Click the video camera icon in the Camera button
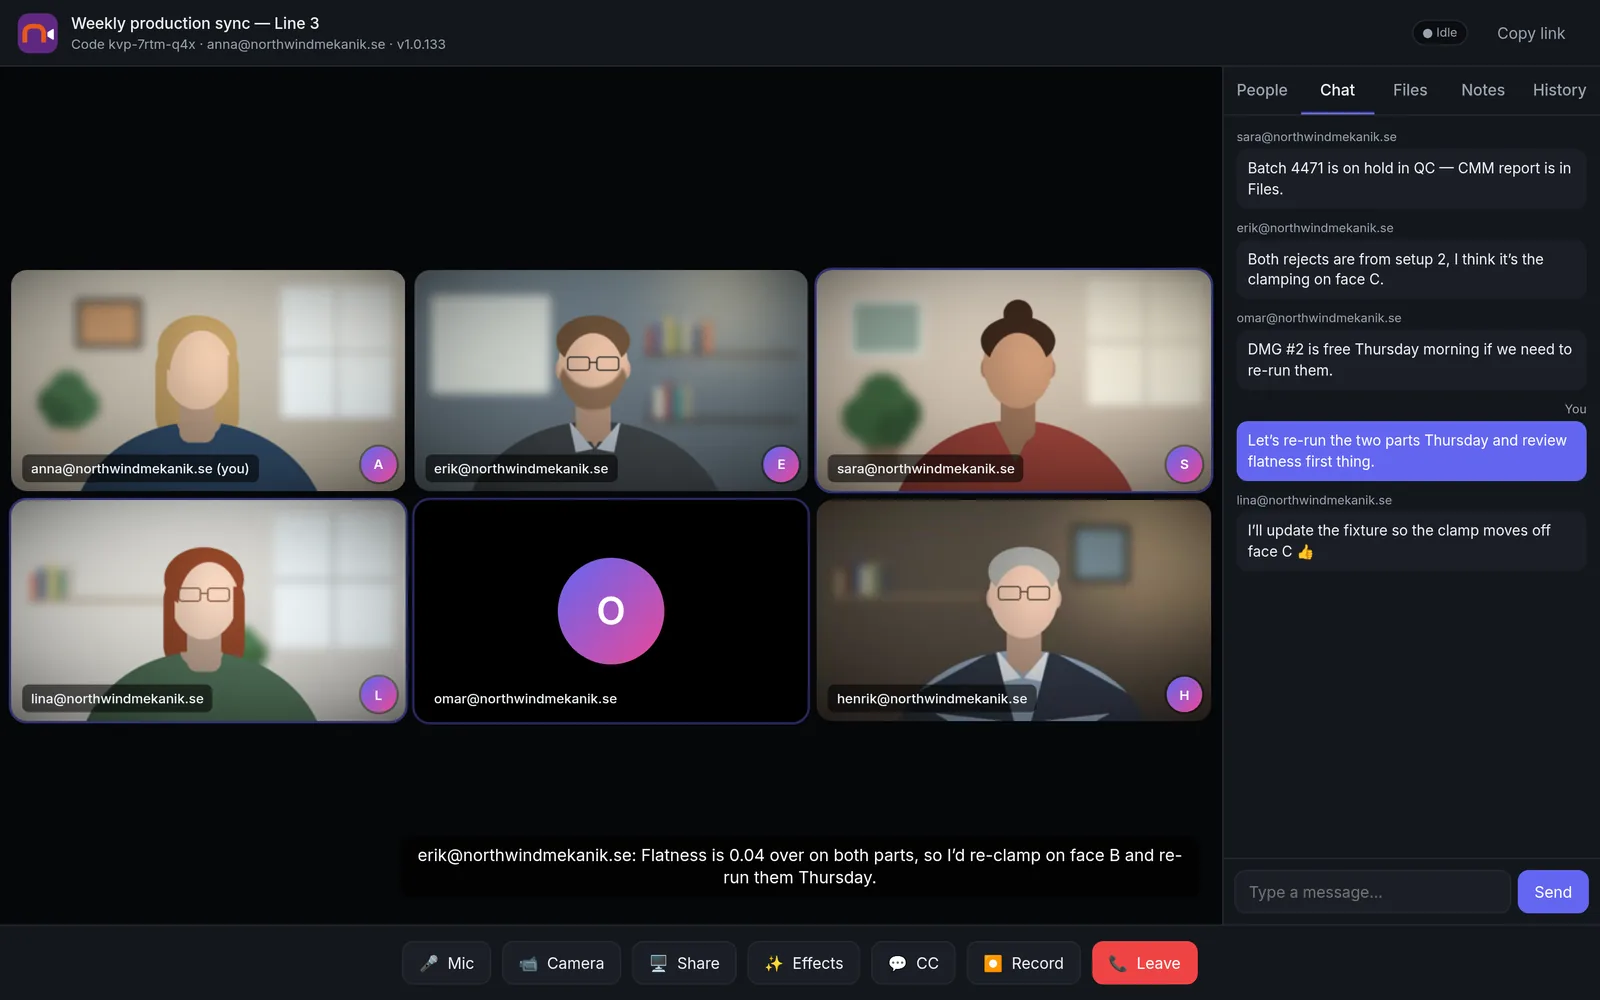Screen dimensions: 1600x1000 click(x=528, y=963)
